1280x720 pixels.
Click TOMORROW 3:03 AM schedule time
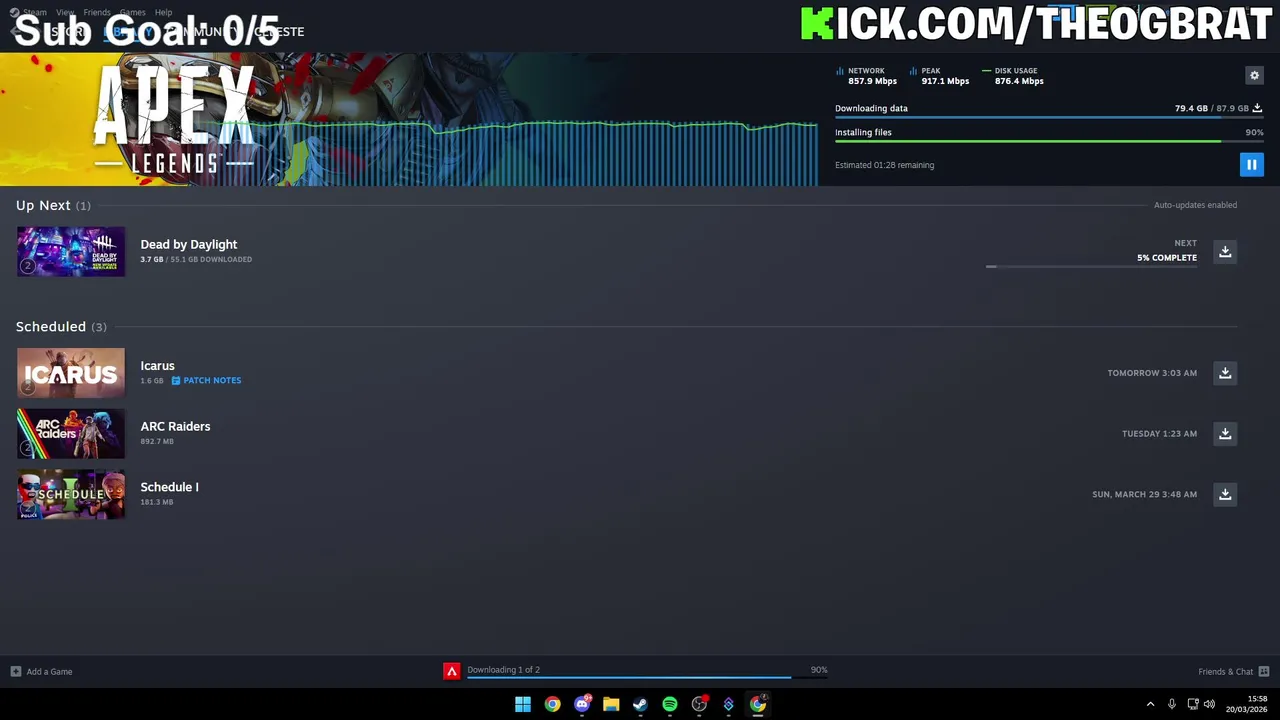pos(1152,373)
